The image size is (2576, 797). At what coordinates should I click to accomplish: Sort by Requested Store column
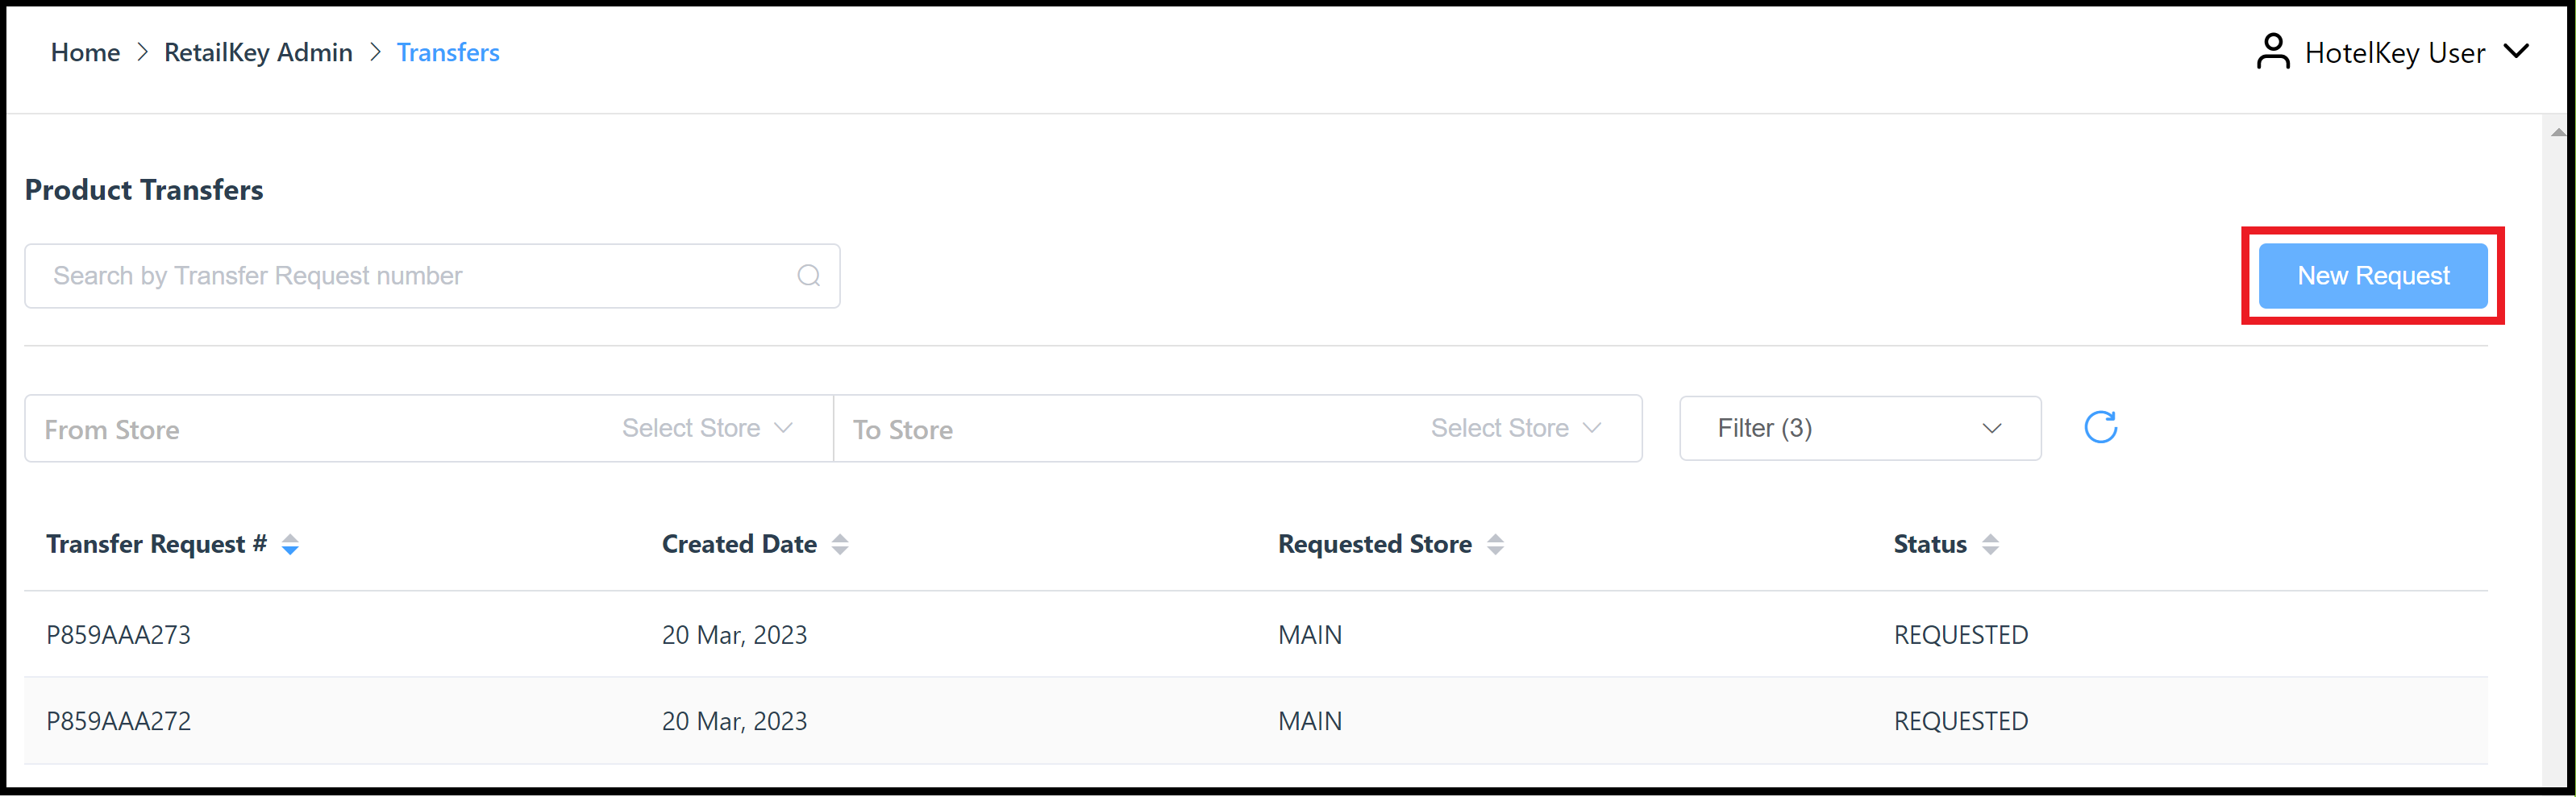(1496, 544)
